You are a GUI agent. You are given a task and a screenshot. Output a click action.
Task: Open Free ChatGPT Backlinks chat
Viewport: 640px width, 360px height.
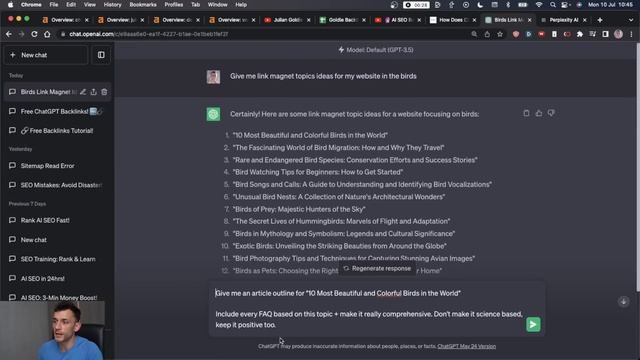[x=57, y=111]
